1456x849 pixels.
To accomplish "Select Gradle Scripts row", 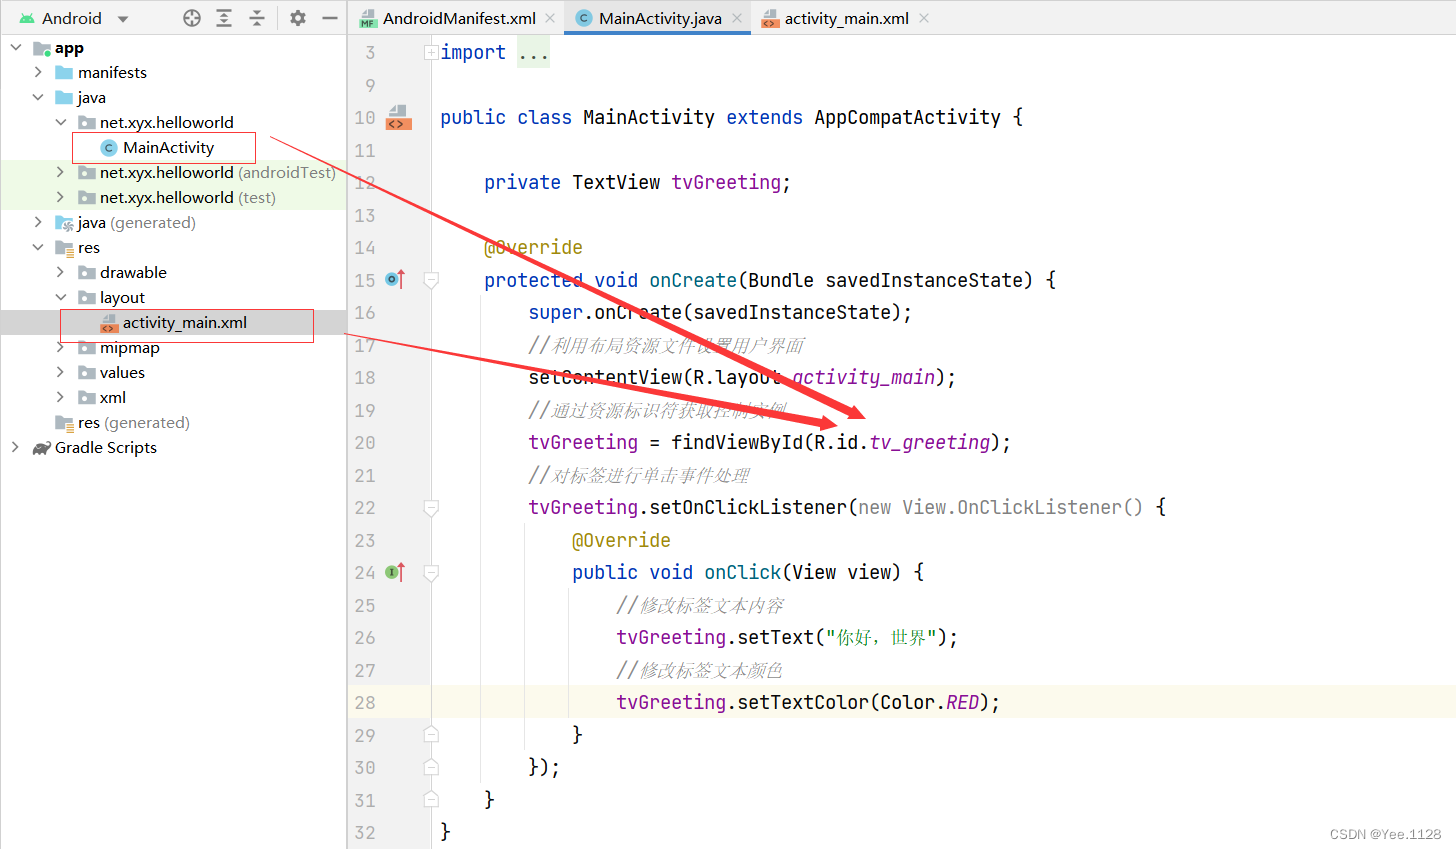I will point(173,447).
